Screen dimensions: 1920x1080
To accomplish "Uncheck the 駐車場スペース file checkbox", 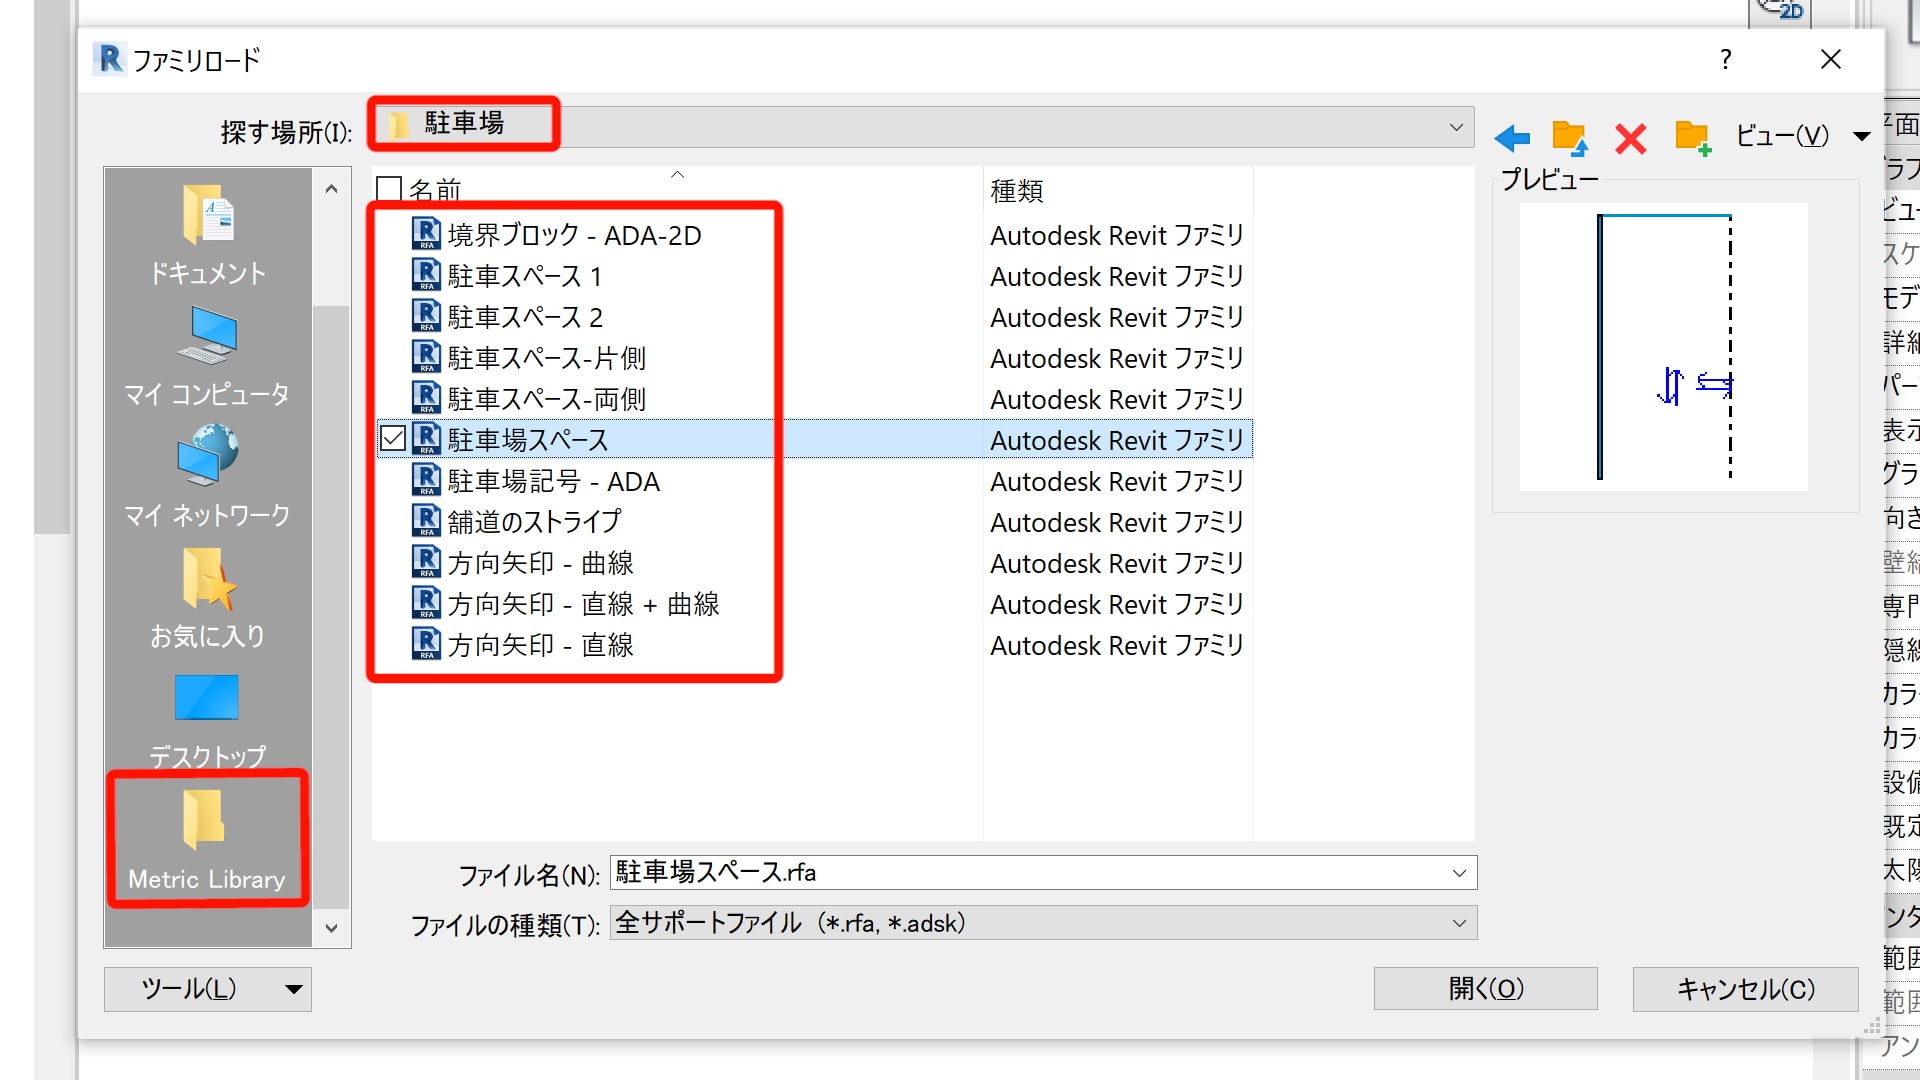I will 393,439.
